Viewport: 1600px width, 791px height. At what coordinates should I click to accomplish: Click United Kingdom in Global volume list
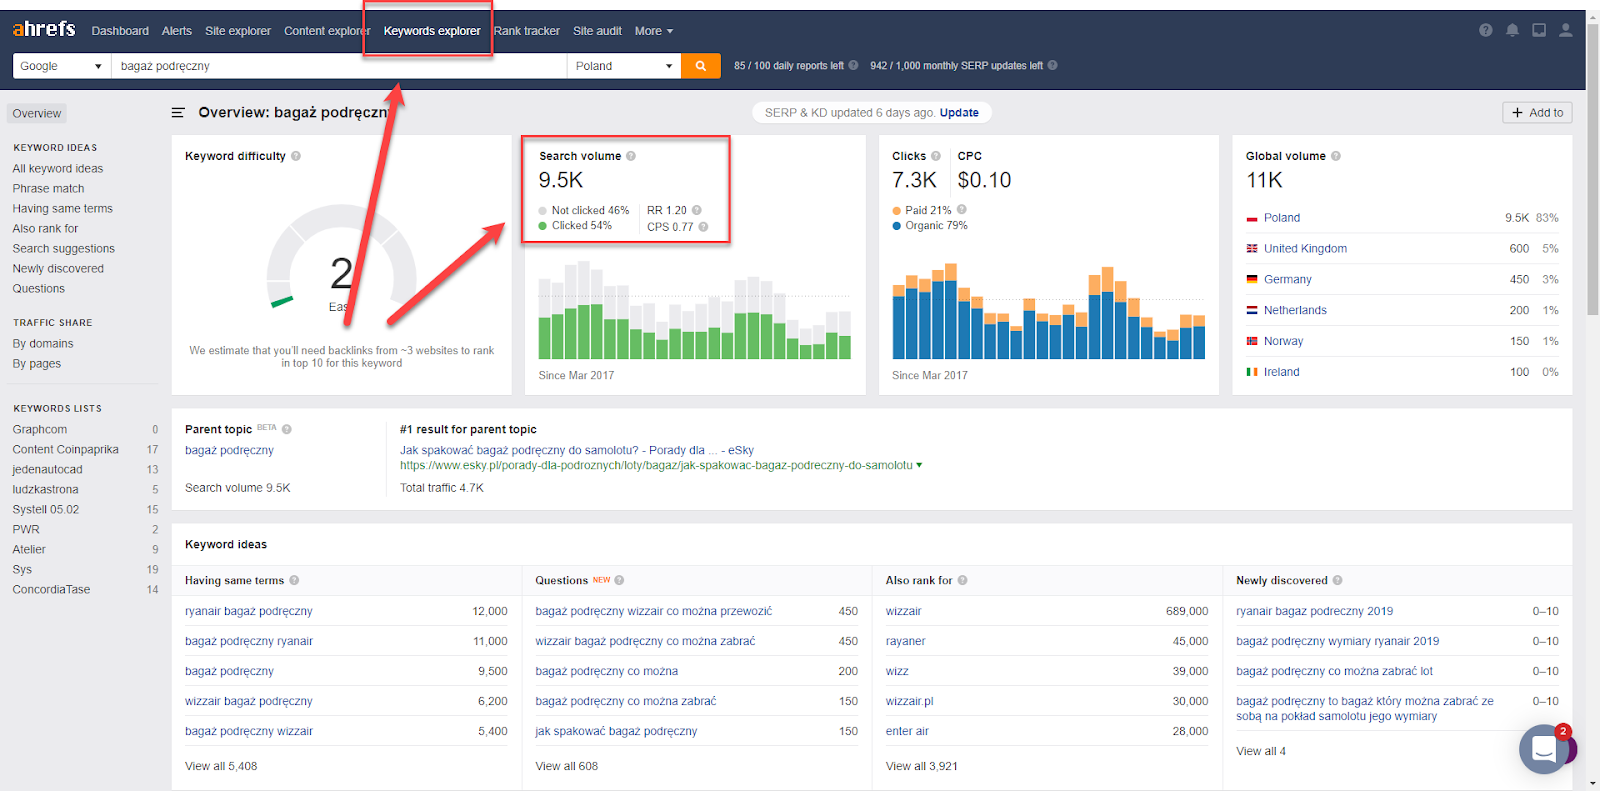[1305, 249]
